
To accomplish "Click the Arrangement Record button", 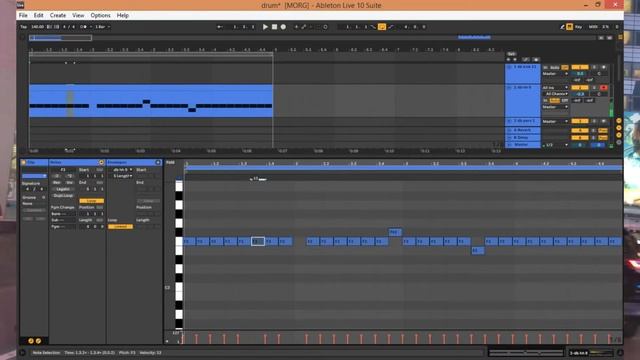I will click(283, 27).
